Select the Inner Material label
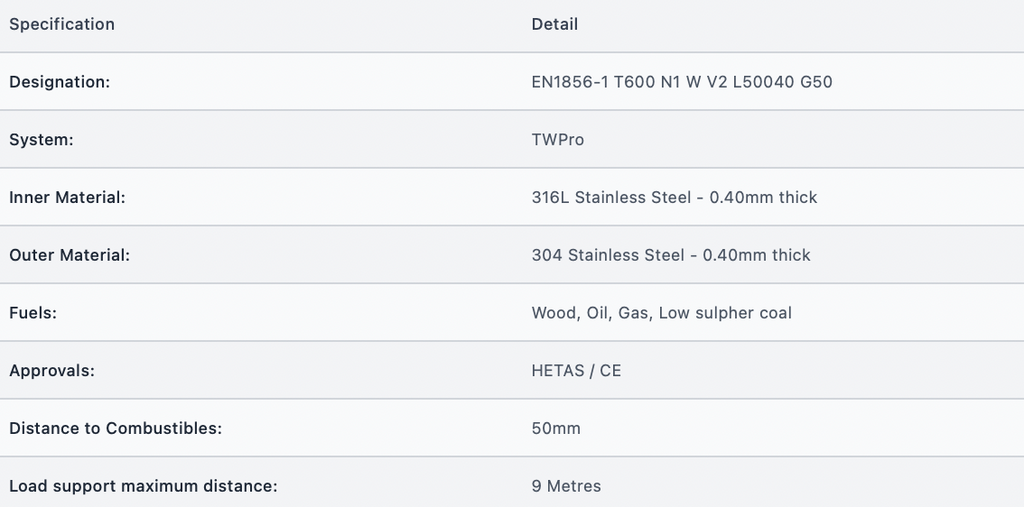The width and height of the screenshot is (1024, 507). 67,197
